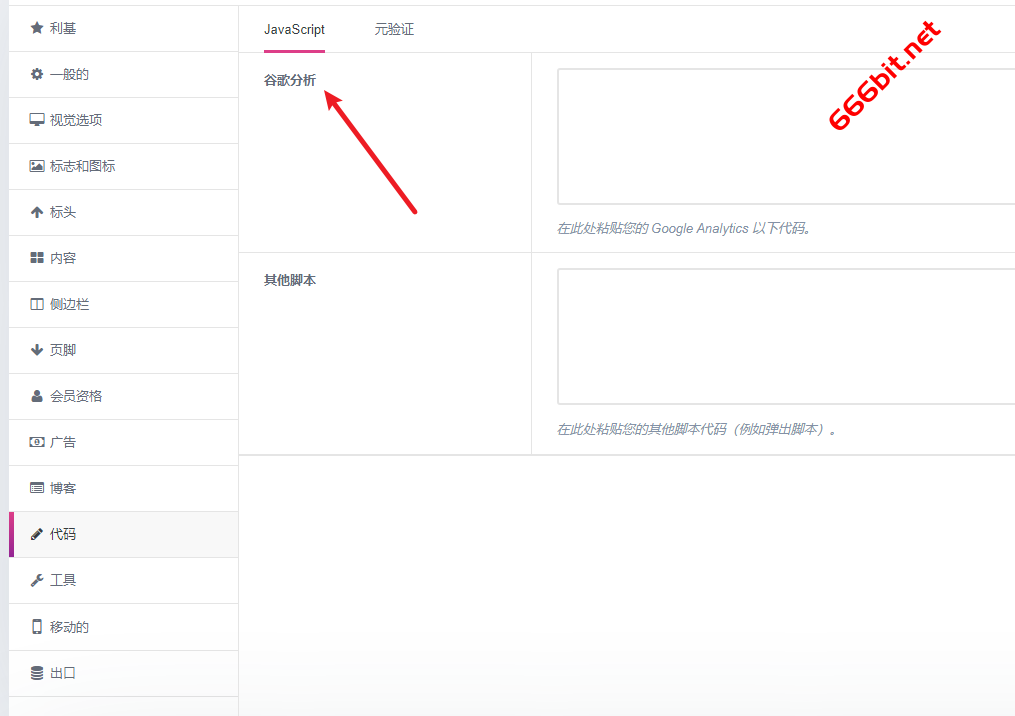The width and height of the screenshot is (1015, 716).
Task: Select 会员资格 in the sidebar menu
Action: (124, 396)
